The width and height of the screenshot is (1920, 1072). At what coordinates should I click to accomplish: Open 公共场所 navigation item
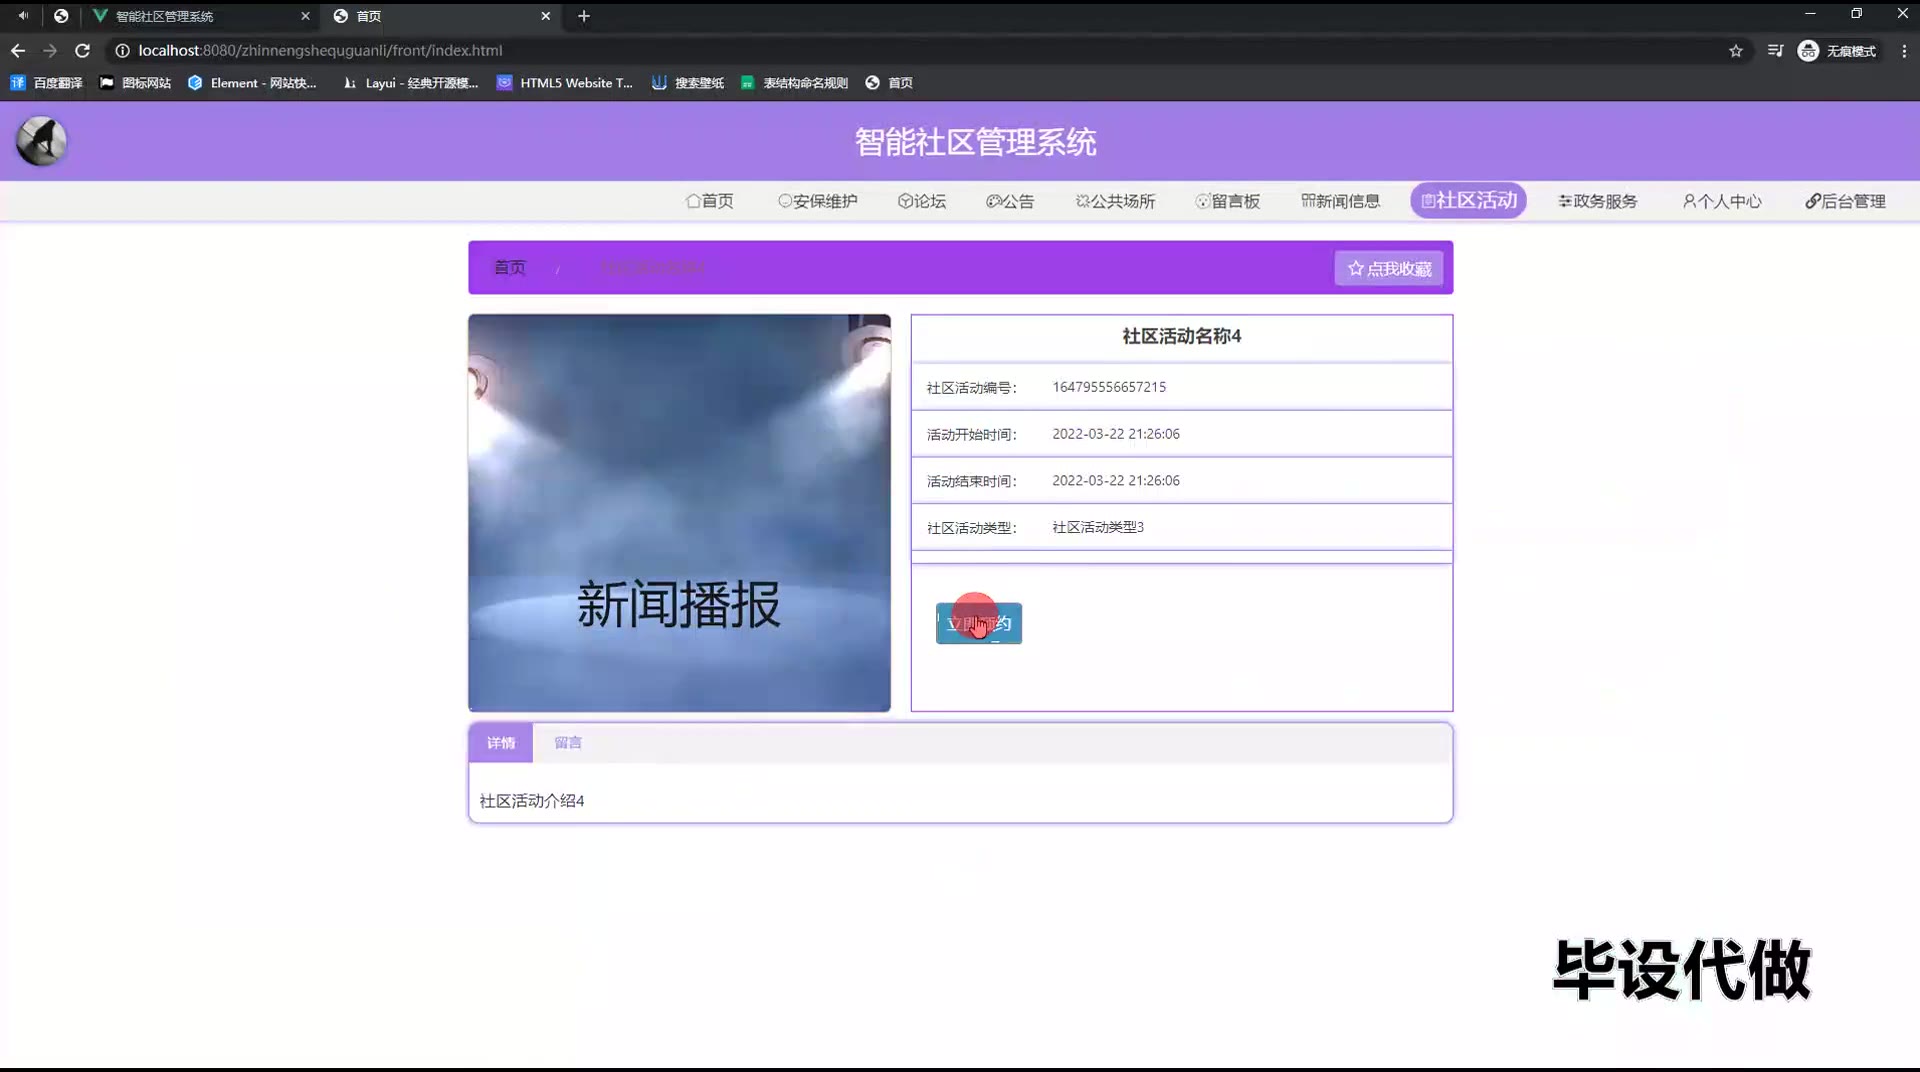[x=1115, y=201]
